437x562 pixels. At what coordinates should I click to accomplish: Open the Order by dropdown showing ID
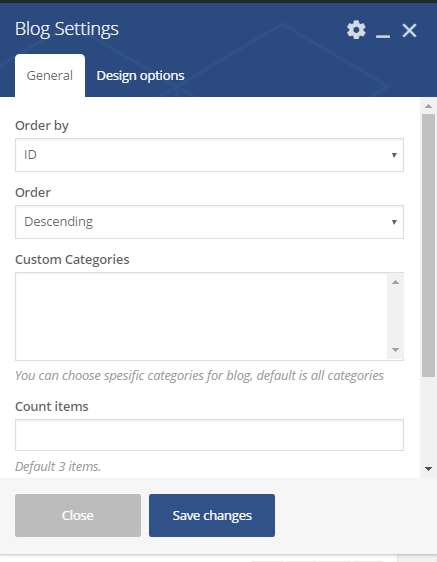click(x=209, y=155)
